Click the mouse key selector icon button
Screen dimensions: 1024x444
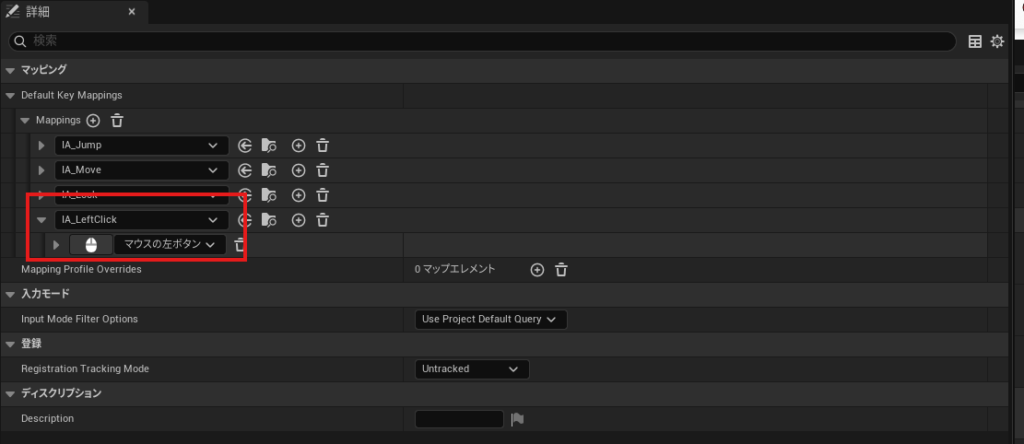tap(91, 245)
